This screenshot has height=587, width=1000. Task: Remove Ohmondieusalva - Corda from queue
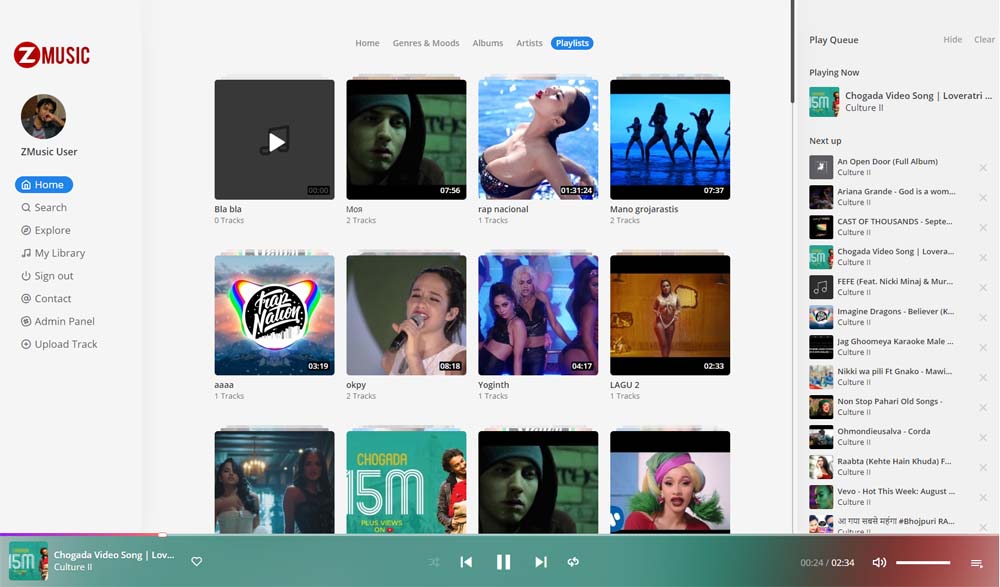[x=983, y=437]
